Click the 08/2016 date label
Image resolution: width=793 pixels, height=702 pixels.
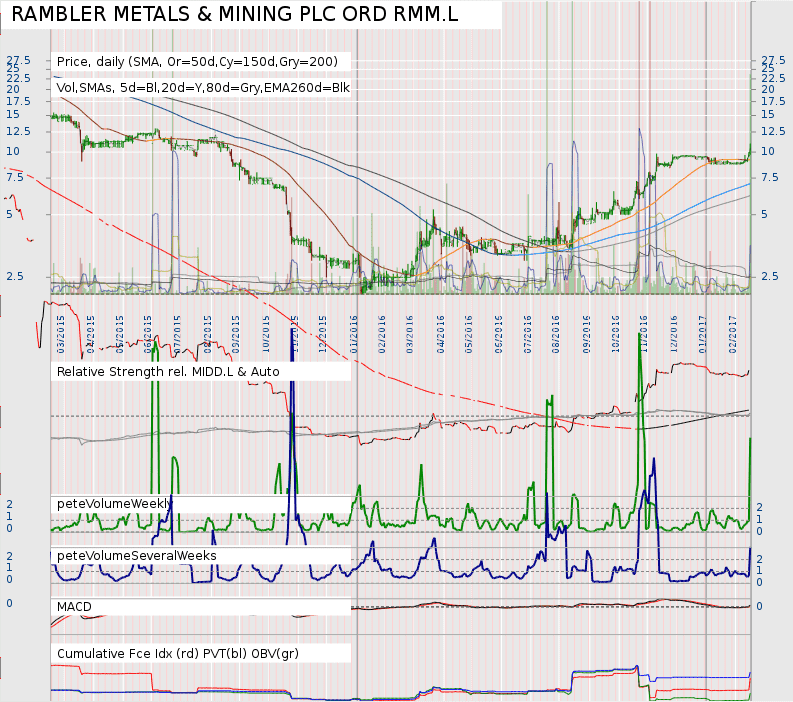(556, 334)
